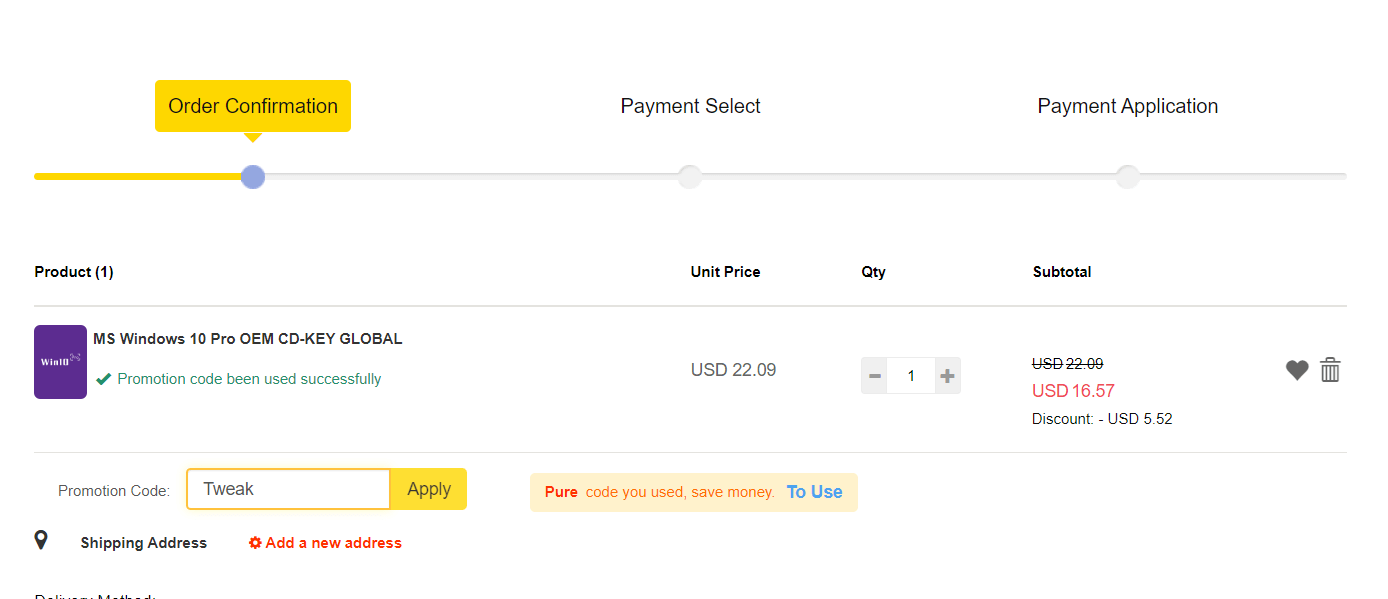Screen dimensions: 1388x599
Task: Click the heart wishlist icon
Action: pyautogui.click(x=1297, y=370)
